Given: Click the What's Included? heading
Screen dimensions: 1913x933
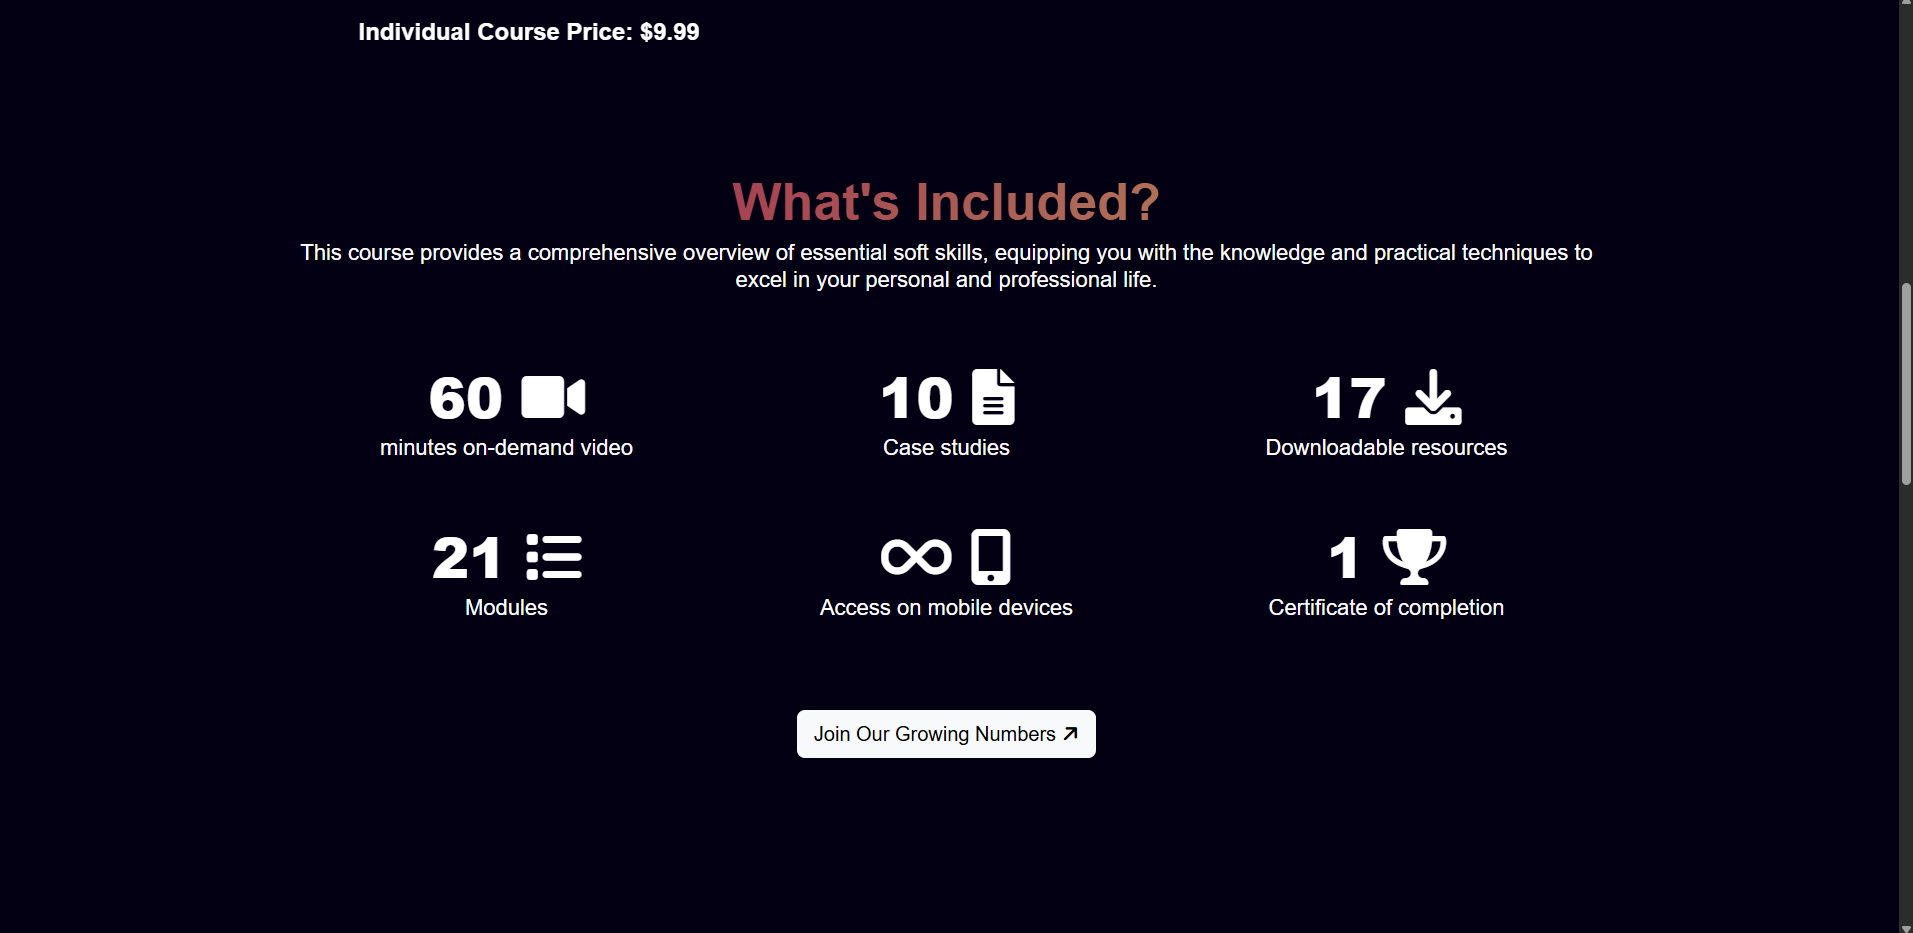Looking at the screenshot, I should coord(946,202).
